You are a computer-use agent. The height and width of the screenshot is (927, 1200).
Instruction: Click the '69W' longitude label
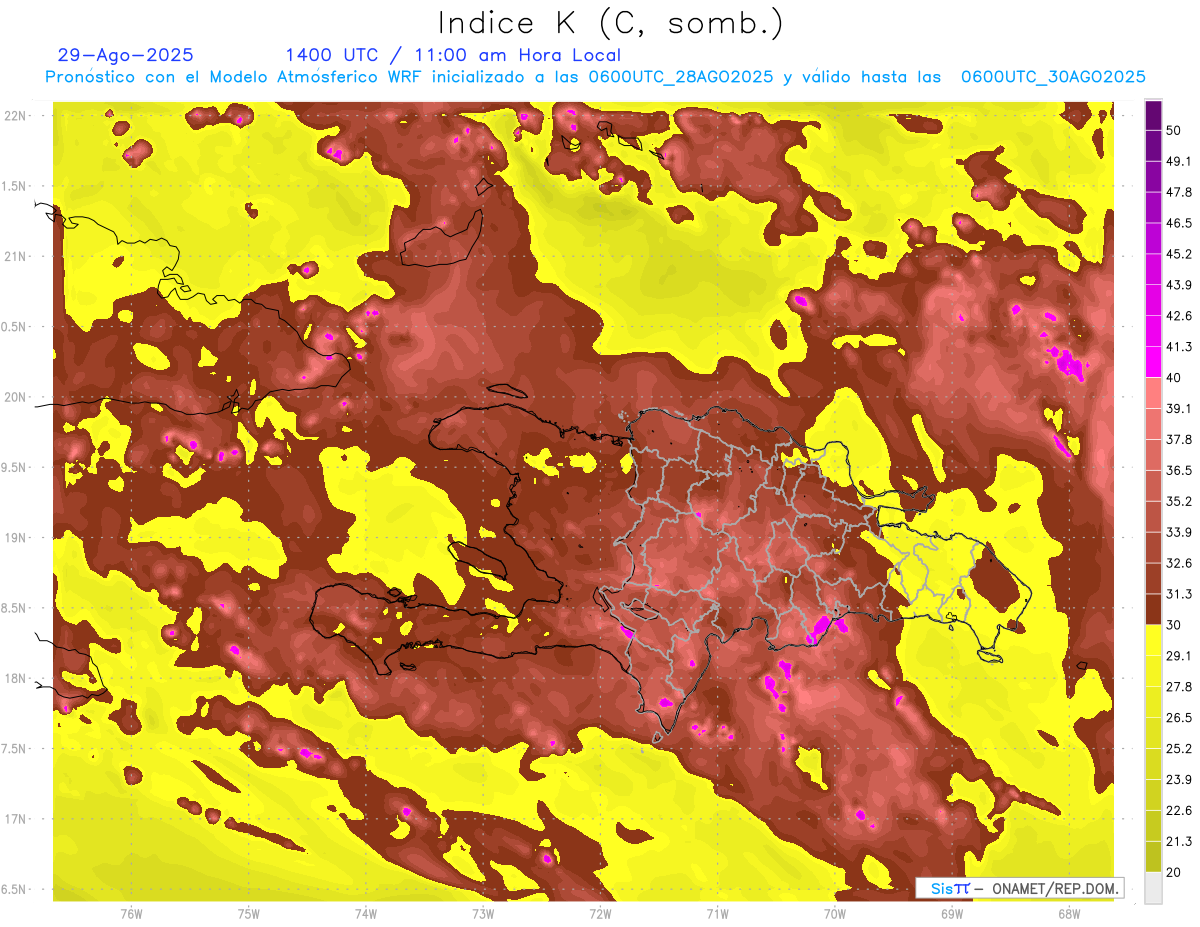952,913
